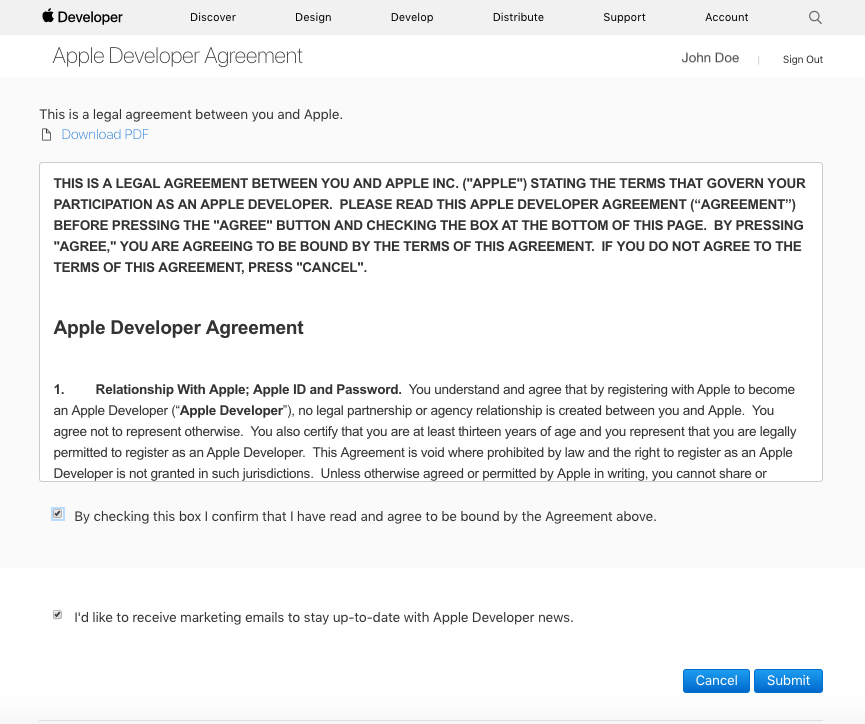Uncheck the marketing emails checkbox
Image resolution: width=865 pixels, height=724 pixels.
57,615
